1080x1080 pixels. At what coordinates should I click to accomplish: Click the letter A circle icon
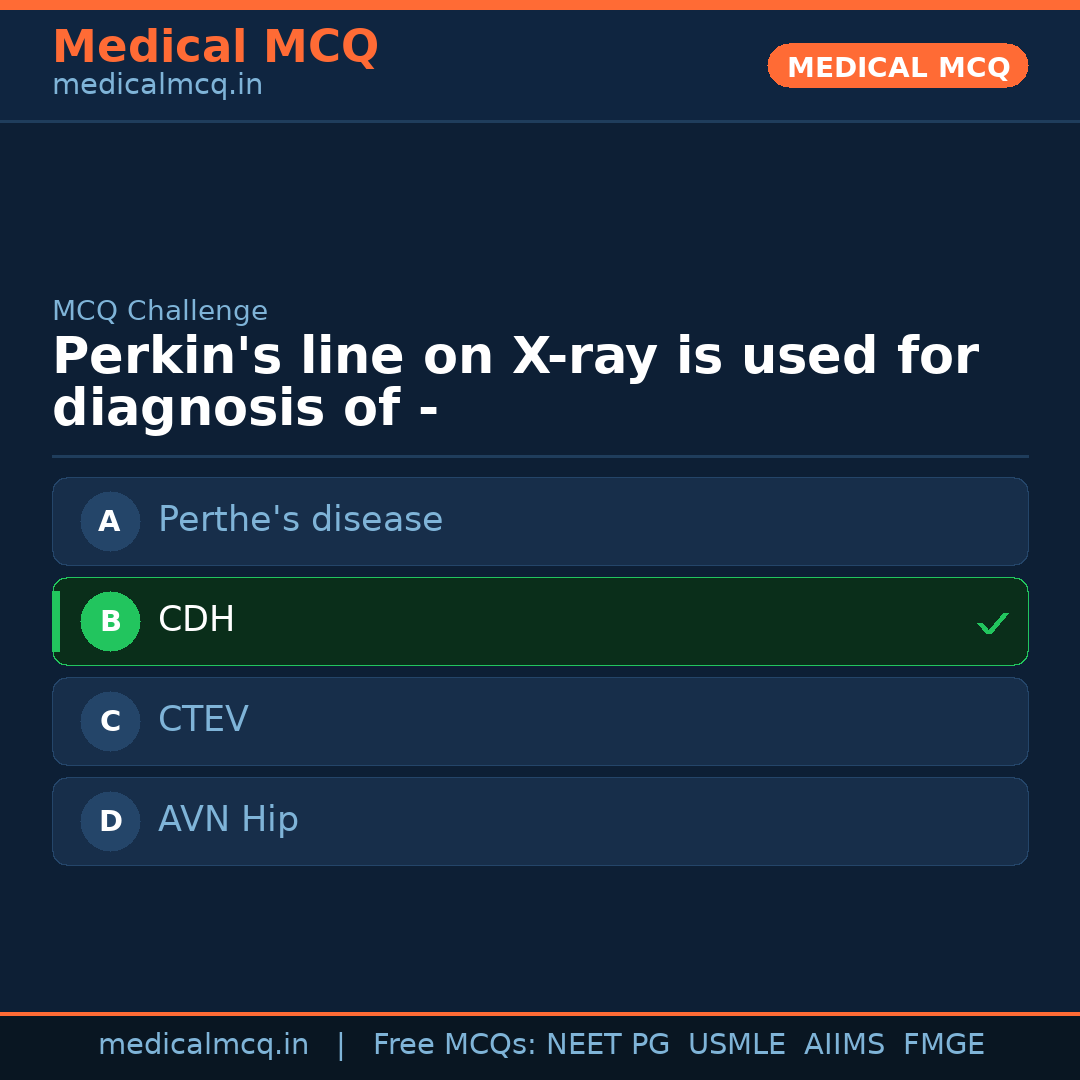pyautogui.click(x=110, y=521)
